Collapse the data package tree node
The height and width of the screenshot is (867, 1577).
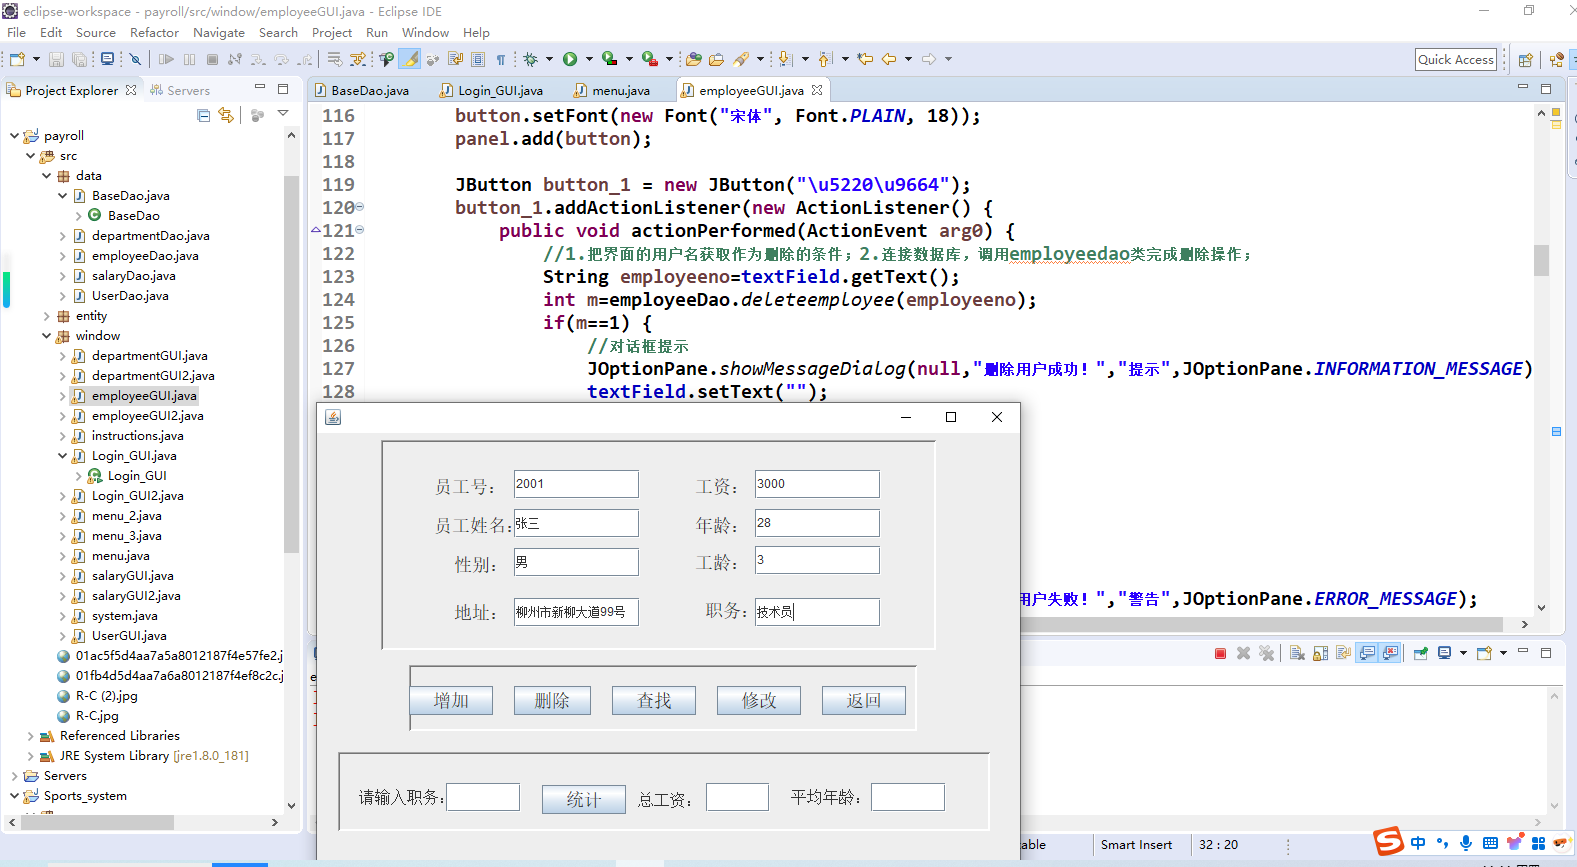47,176
